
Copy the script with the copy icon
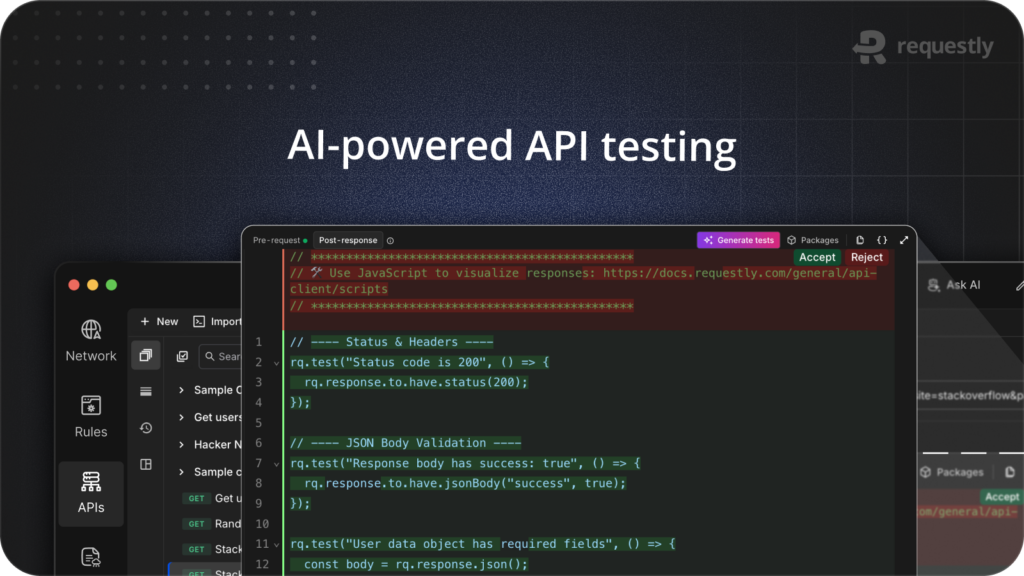(860, 239)
